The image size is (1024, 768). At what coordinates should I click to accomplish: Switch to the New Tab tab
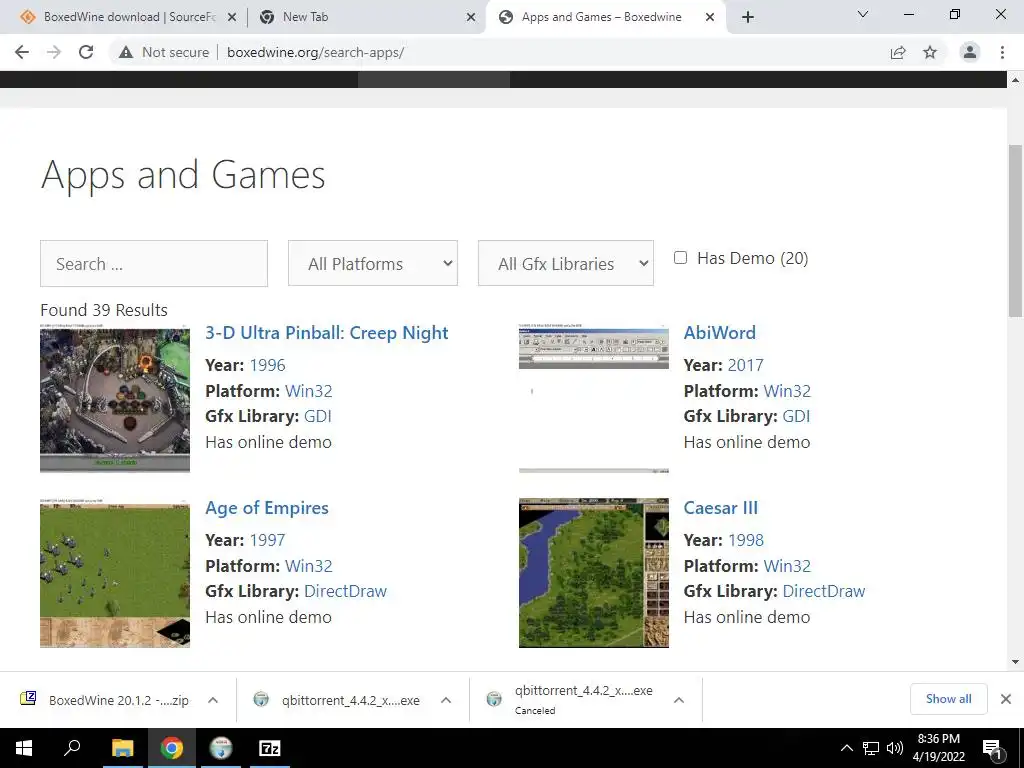(366, 18)
